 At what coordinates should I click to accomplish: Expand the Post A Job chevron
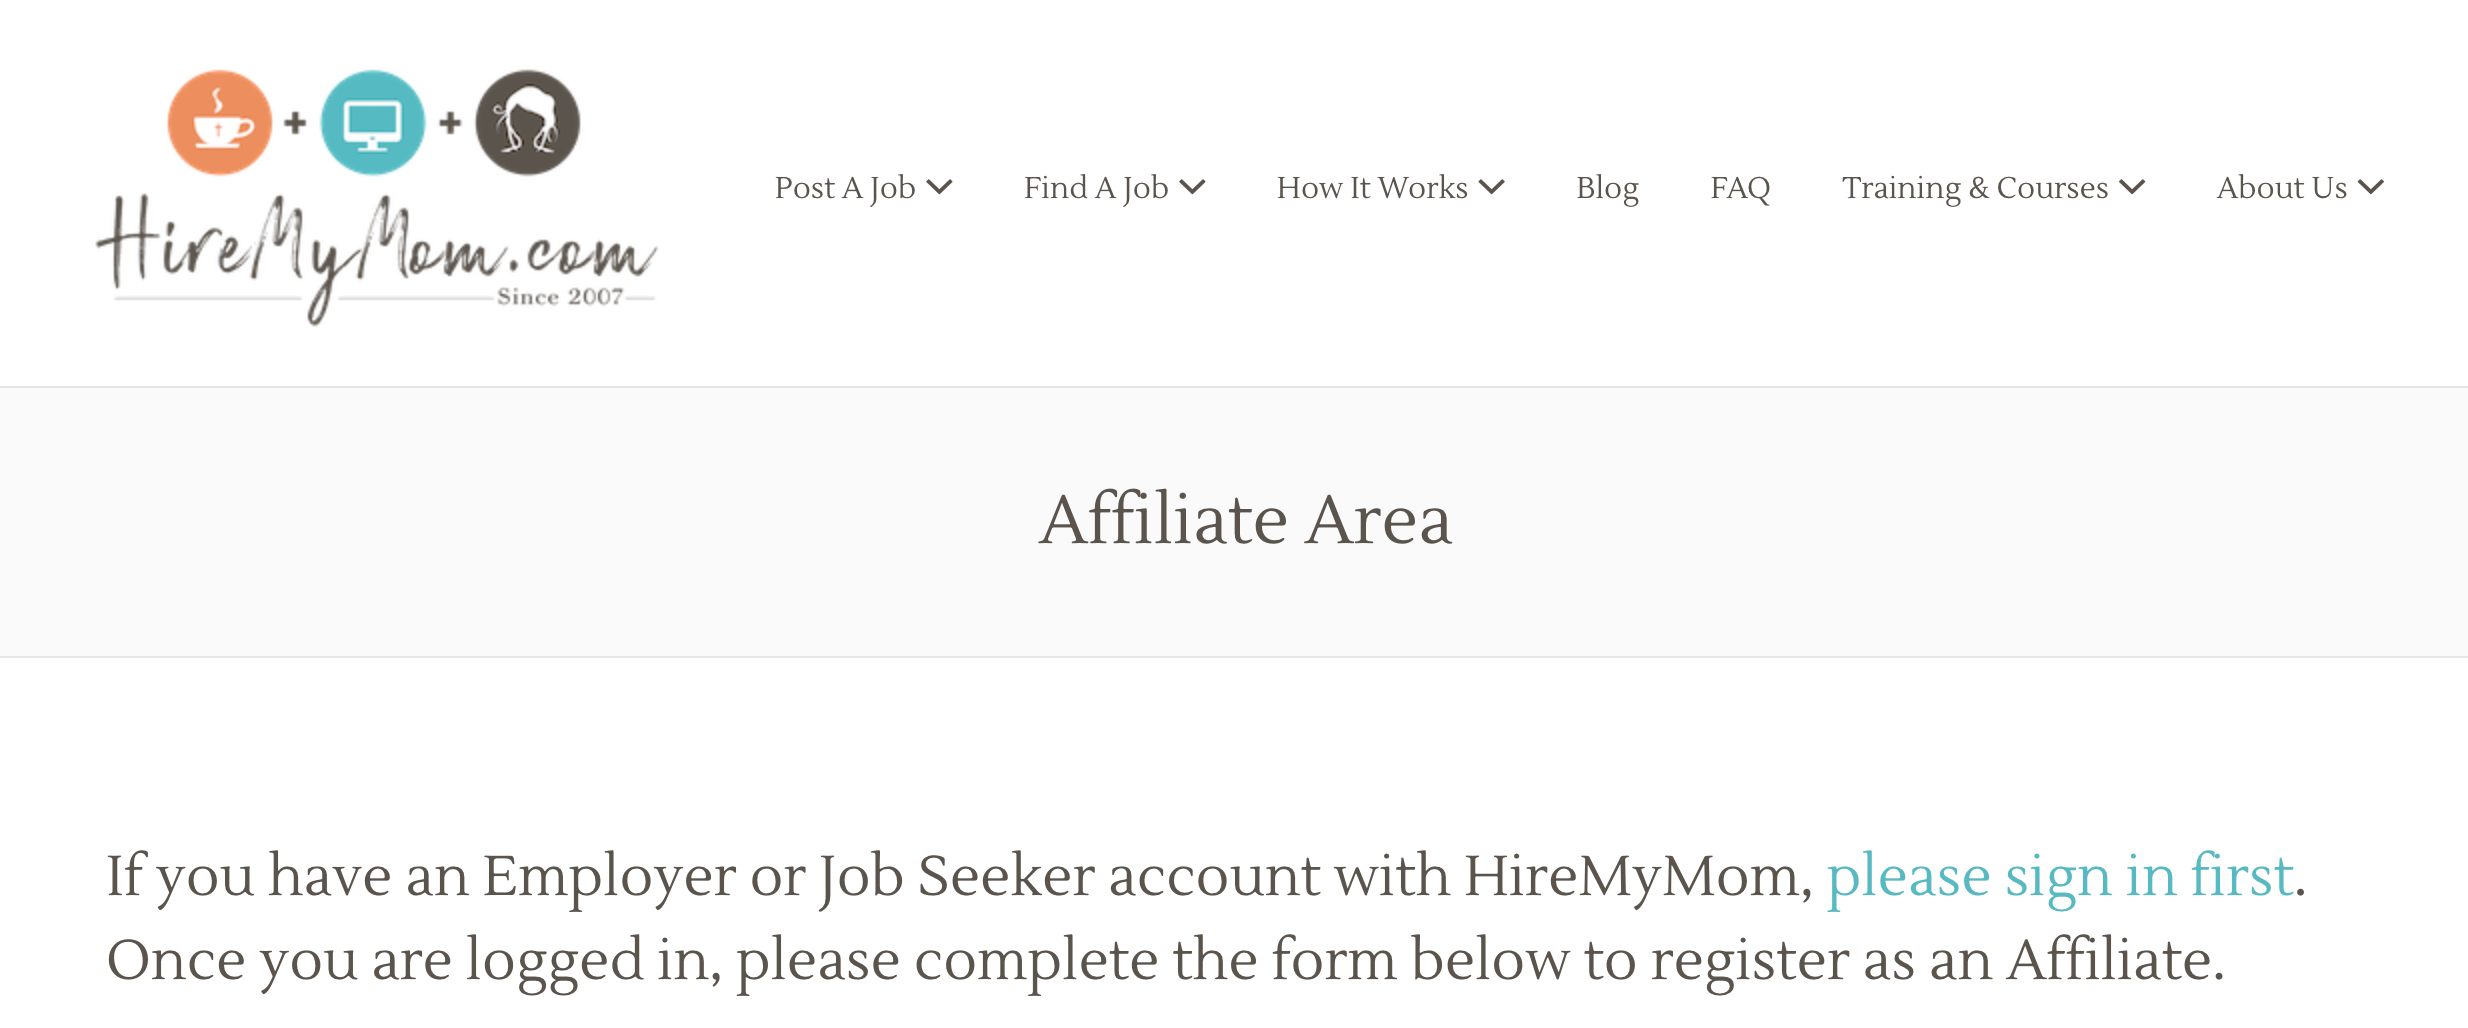(939, 187)
